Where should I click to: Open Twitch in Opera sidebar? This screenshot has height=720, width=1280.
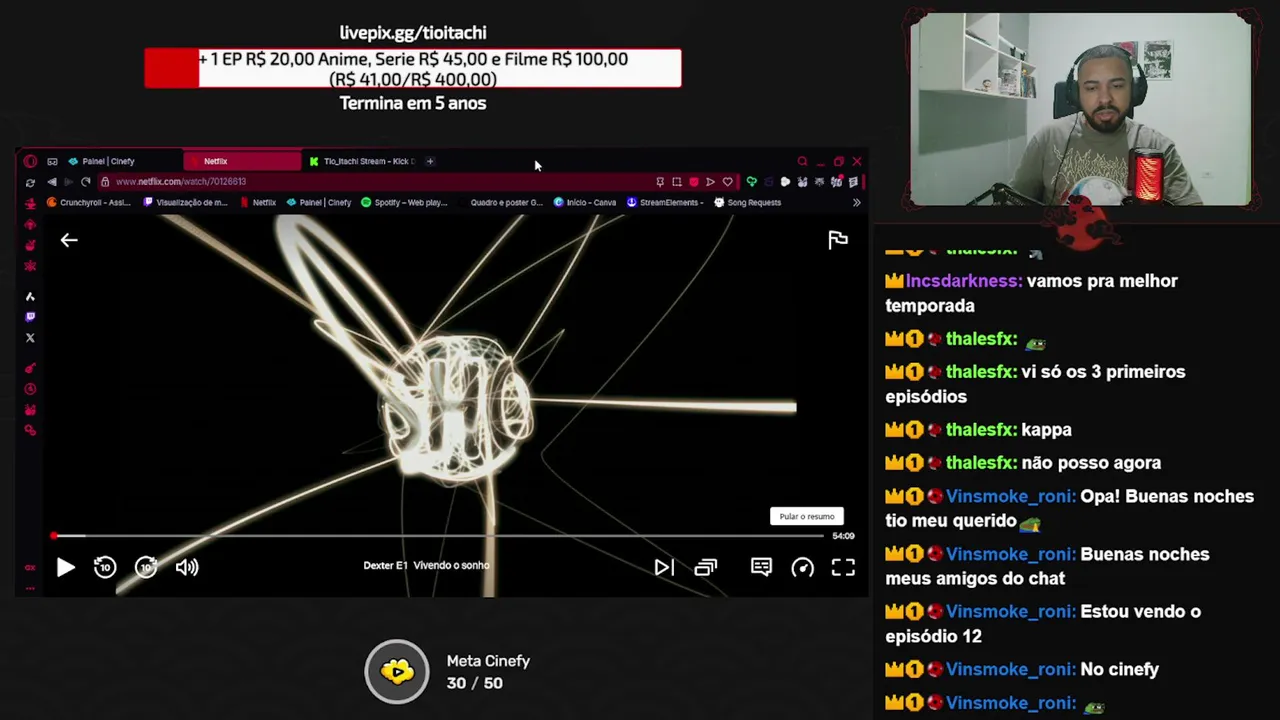click(x=30, y=317)
